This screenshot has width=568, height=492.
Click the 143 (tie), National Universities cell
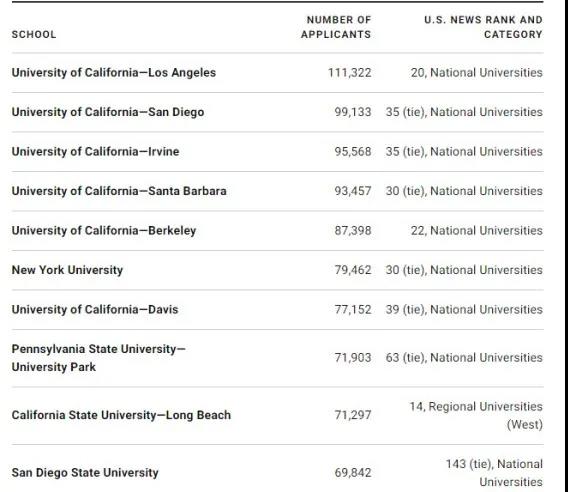click(494, 473)
